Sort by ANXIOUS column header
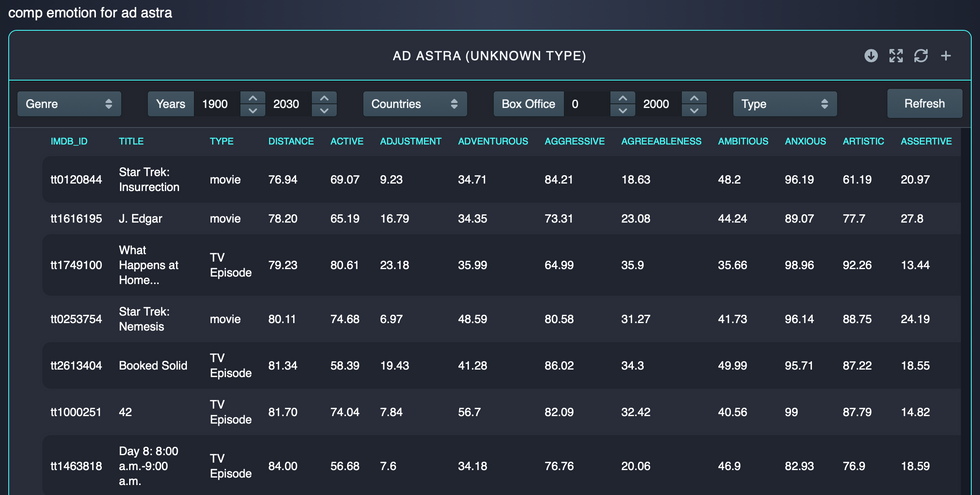 pos(806,141)
